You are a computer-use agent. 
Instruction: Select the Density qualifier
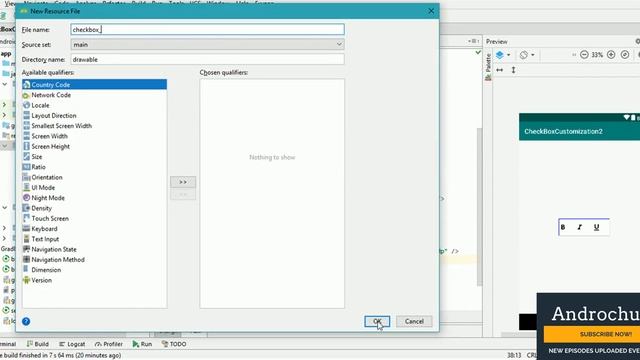[x=94, y=208]
